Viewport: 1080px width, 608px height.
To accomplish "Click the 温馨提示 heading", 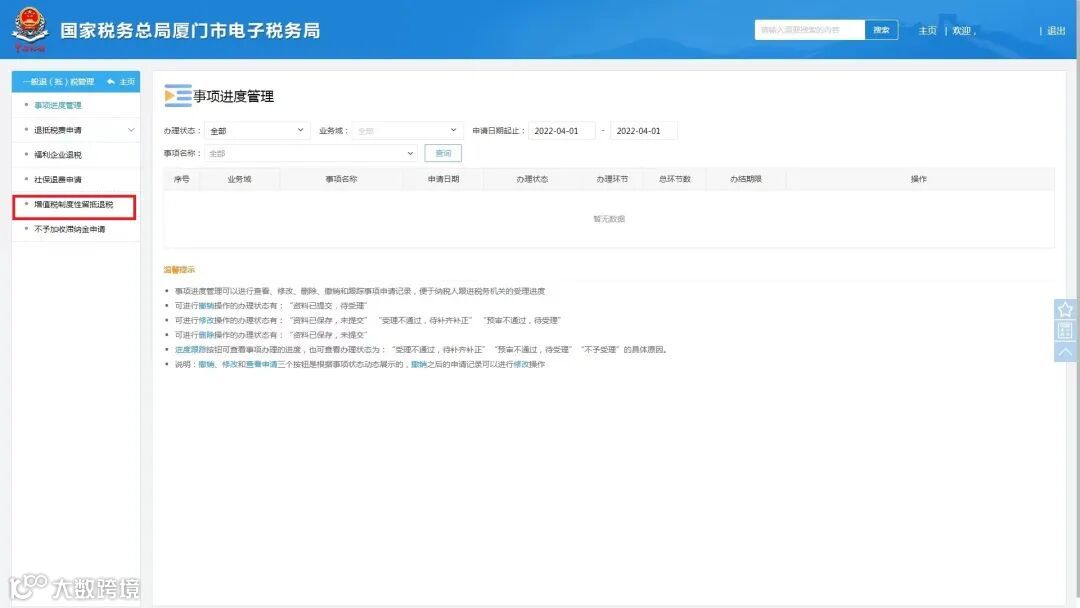I will [179, 270].
